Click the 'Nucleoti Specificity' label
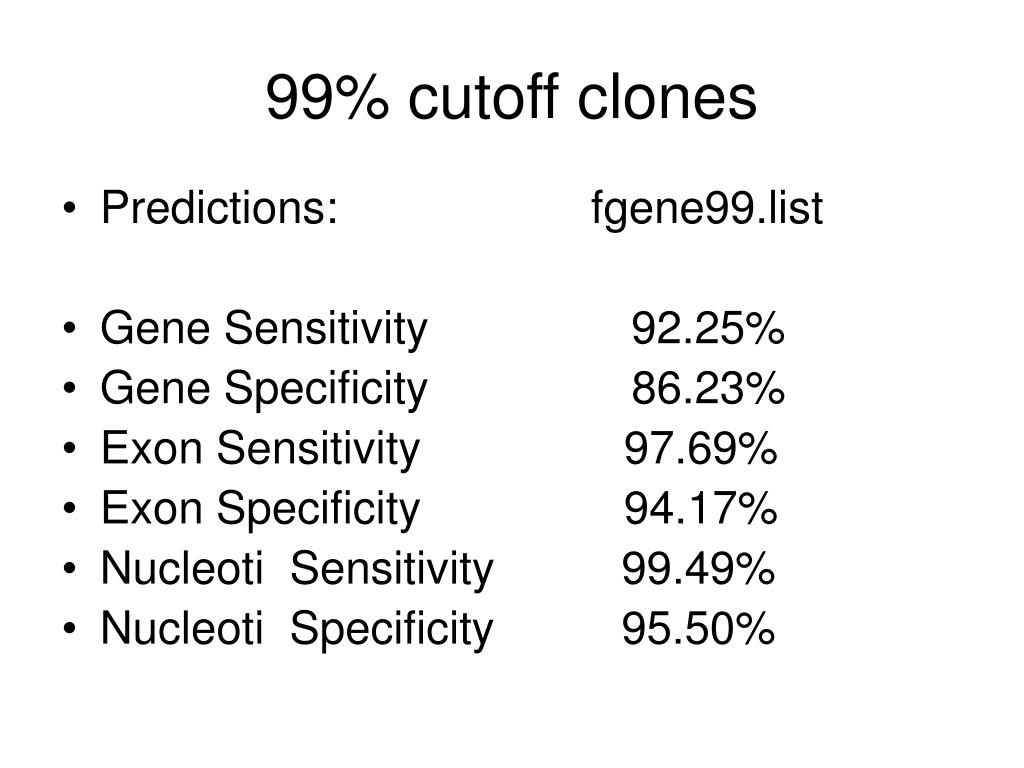This screenshot has height=768, width=1024. [297, 630]
